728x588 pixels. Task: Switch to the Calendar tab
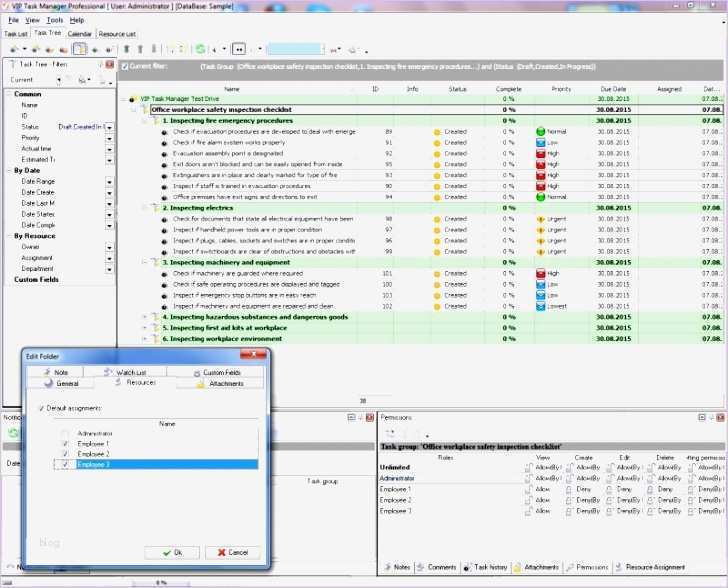pyautogui.click(x=79, y=34)
